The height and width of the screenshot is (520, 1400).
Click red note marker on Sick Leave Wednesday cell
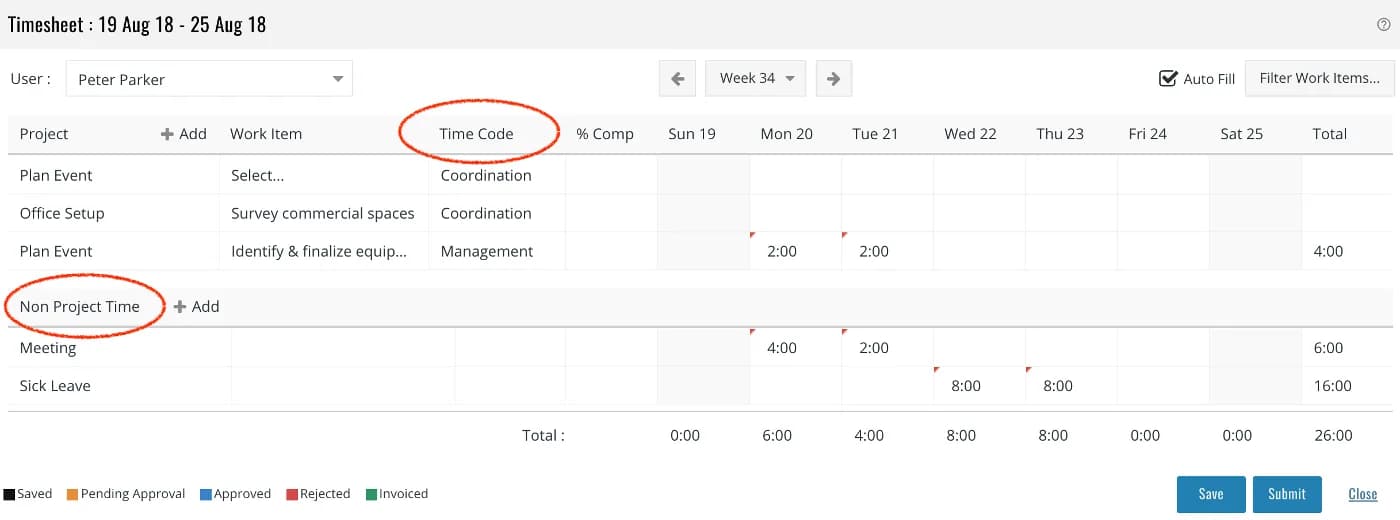point(937,369)
